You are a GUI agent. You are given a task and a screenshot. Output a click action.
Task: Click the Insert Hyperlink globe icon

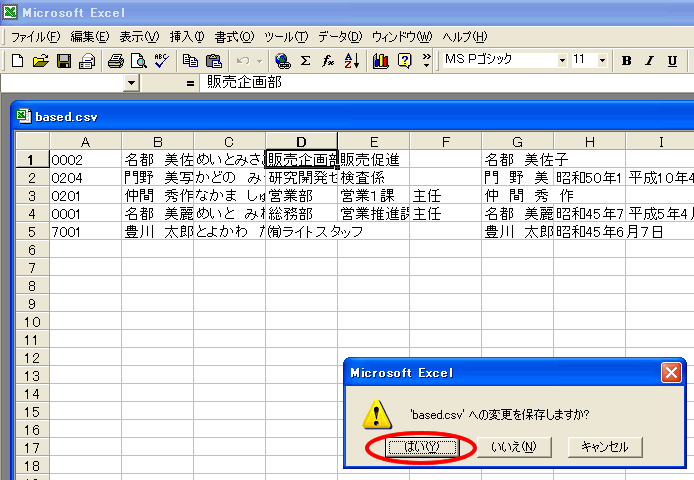282,61
